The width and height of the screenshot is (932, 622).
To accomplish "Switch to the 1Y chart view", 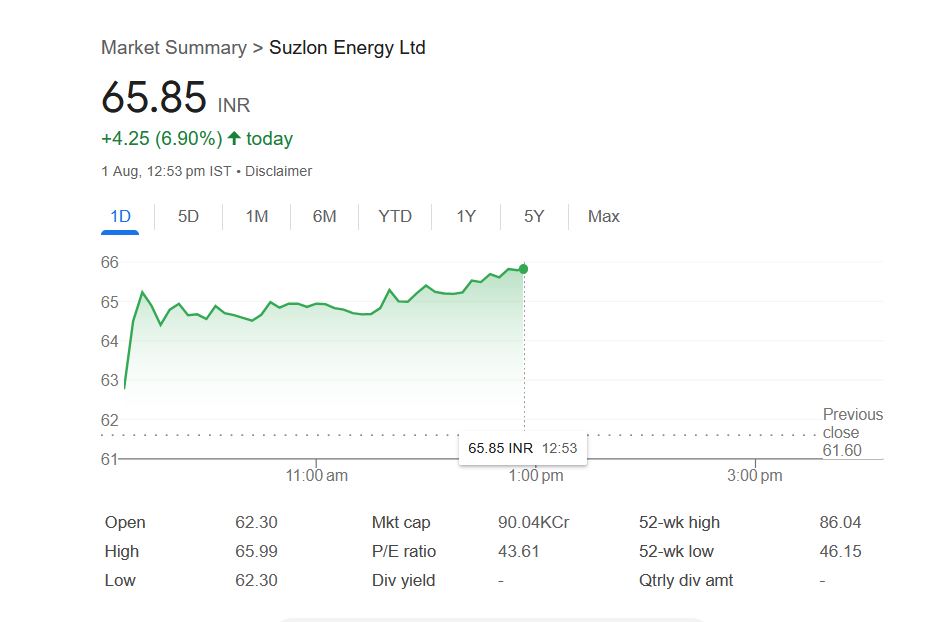I will pos(466,217).
